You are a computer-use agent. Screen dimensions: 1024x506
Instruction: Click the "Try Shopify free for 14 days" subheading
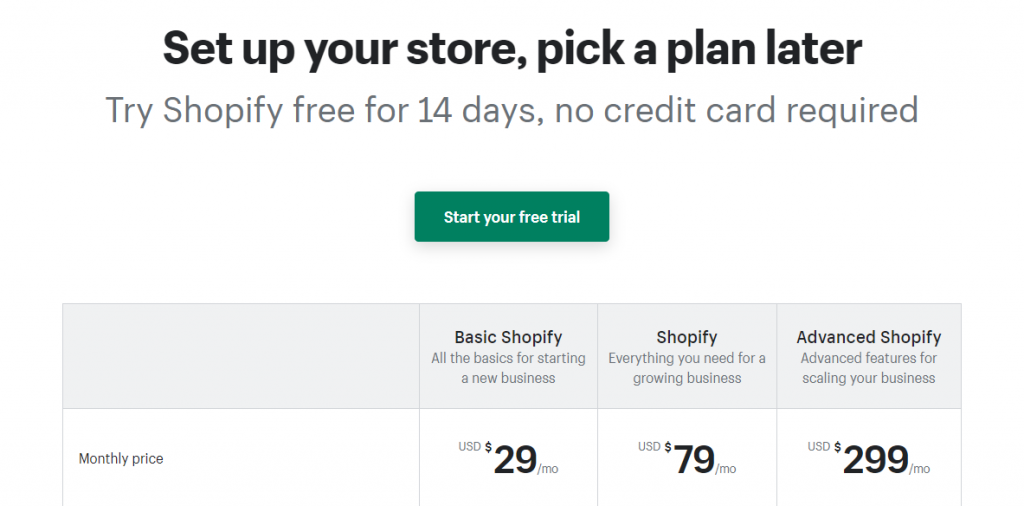coord(512,109)
